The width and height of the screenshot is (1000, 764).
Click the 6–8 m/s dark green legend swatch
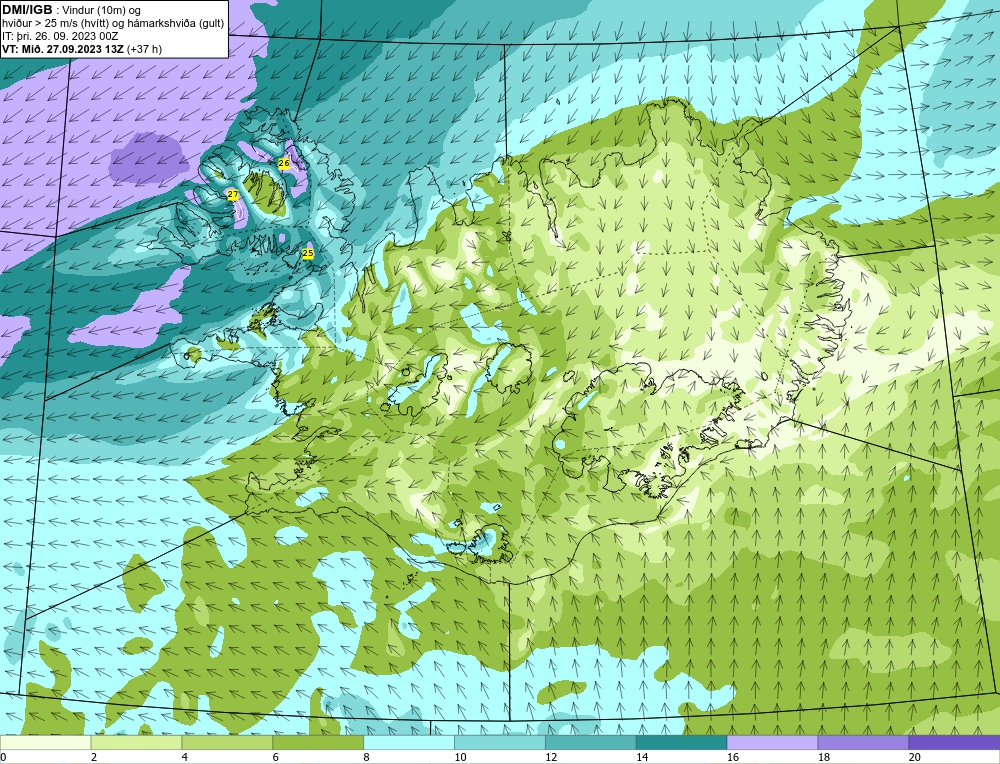(318, 742)
